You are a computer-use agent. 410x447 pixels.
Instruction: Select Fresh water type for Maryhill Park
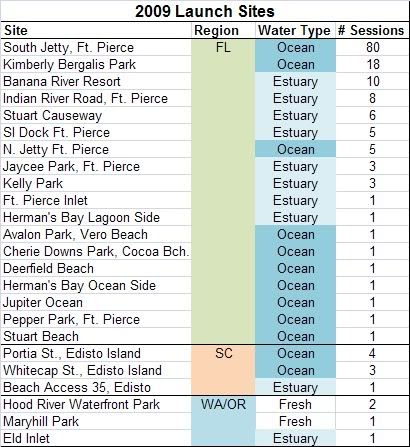[295, 421]
